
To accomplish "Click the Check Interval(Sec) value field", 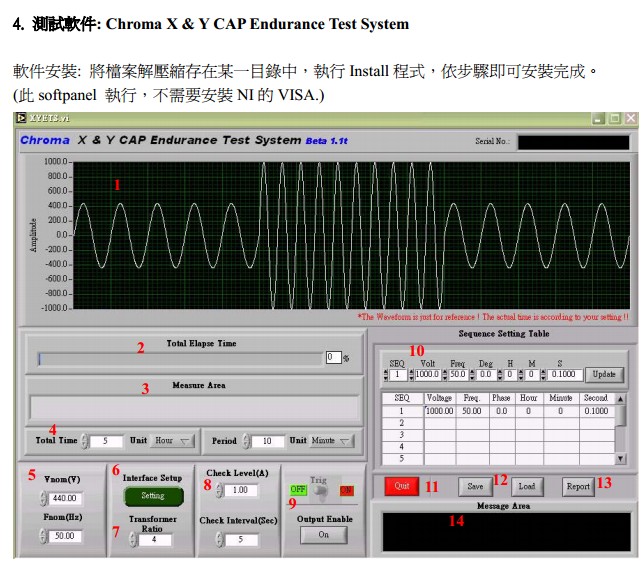I will point(241,540).
